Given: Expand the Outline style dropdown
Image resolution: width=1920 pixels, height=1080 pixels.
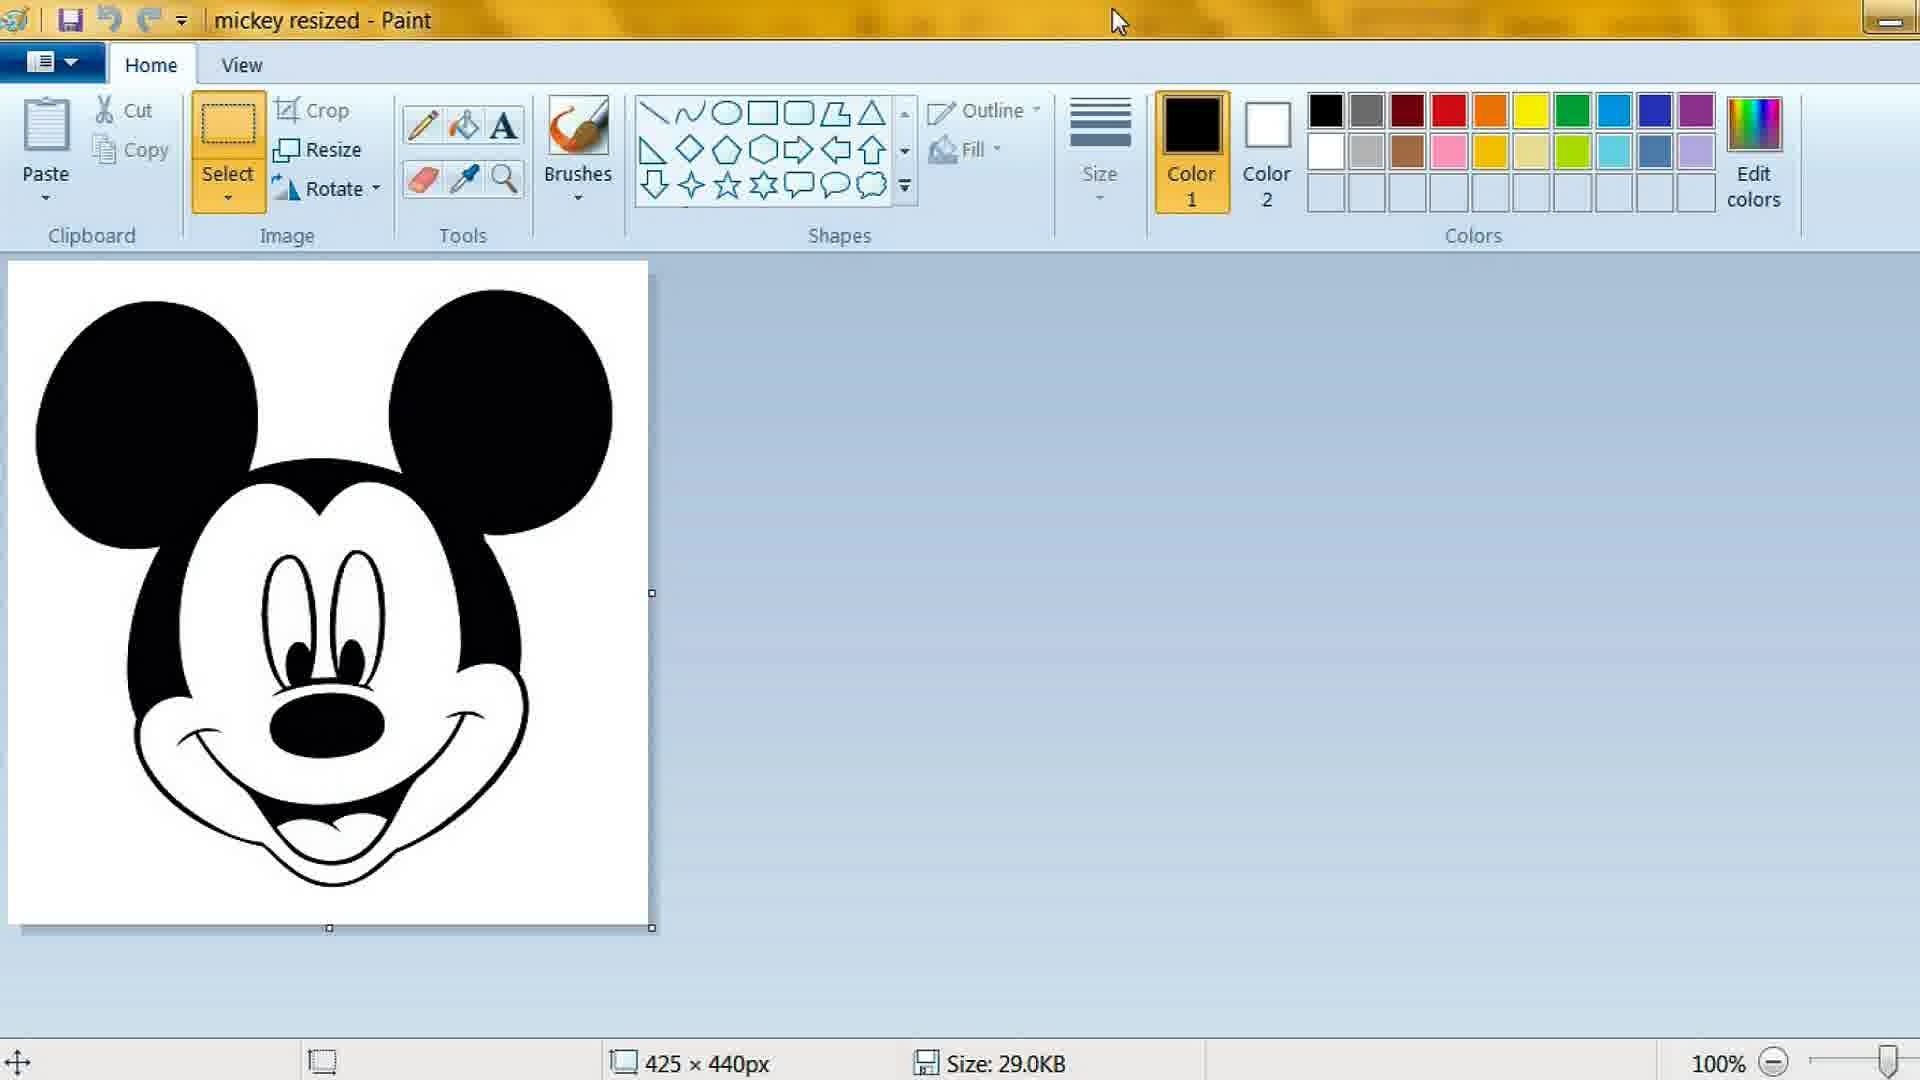Looking at the screenshot, I should coord(1036,109).
